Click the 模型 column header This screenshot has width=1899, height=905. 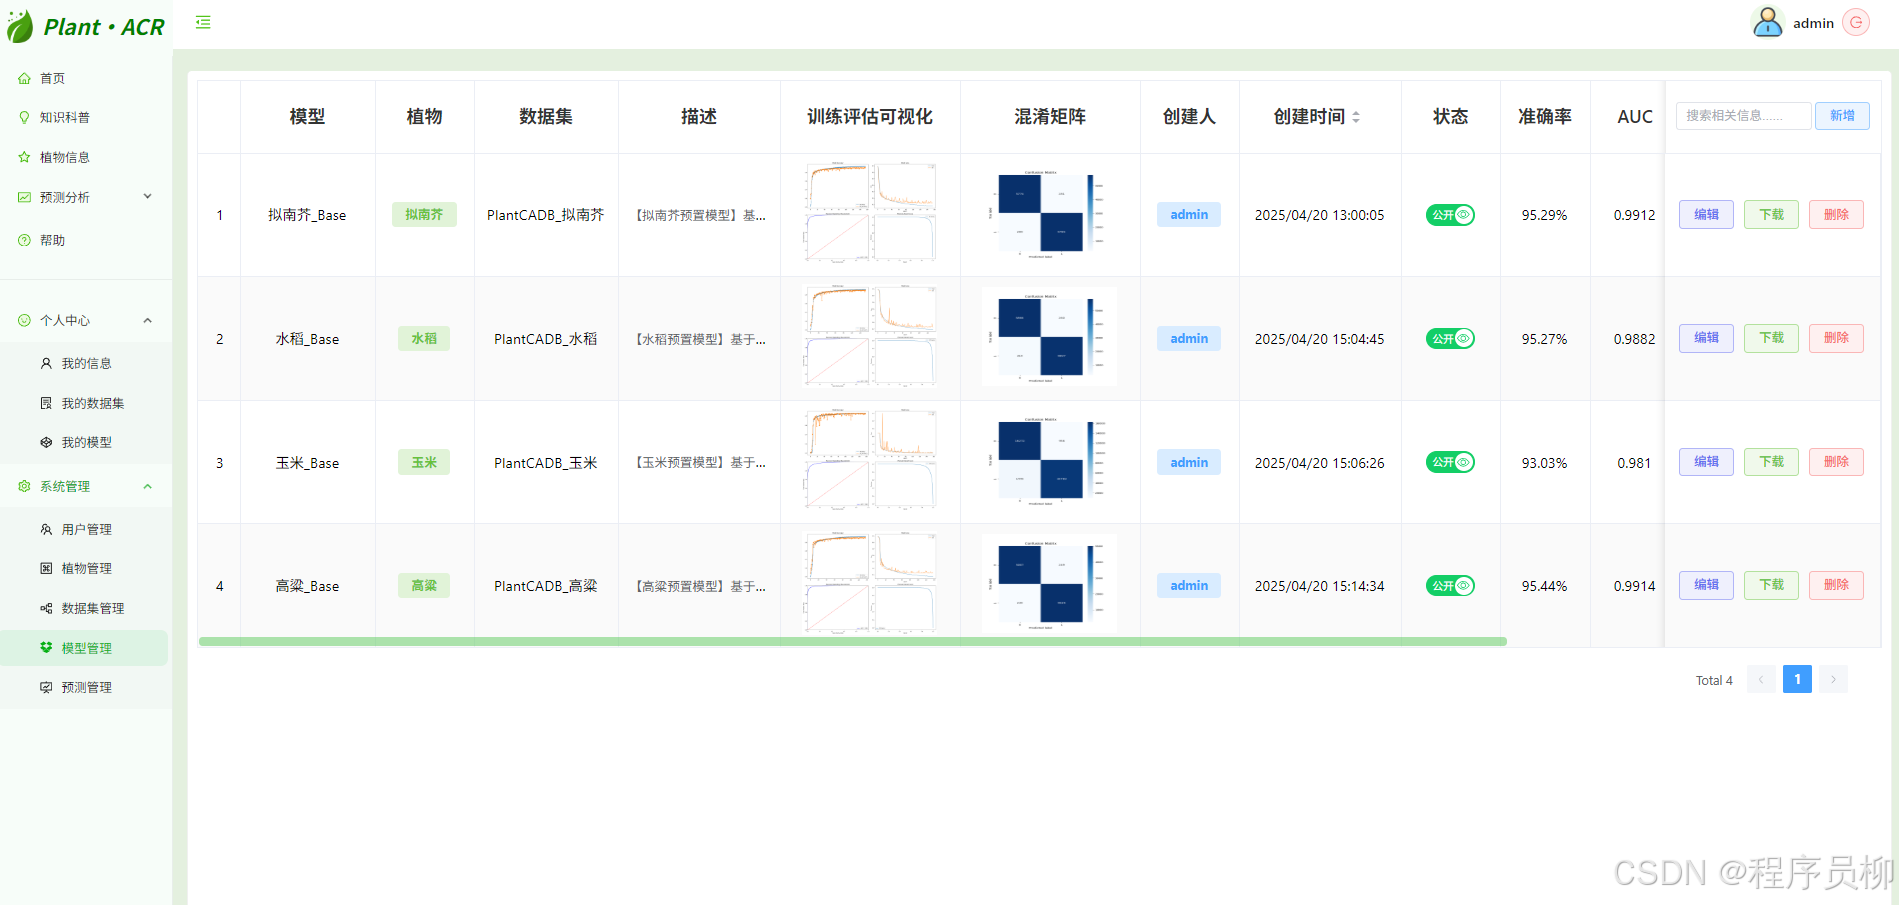307,117
